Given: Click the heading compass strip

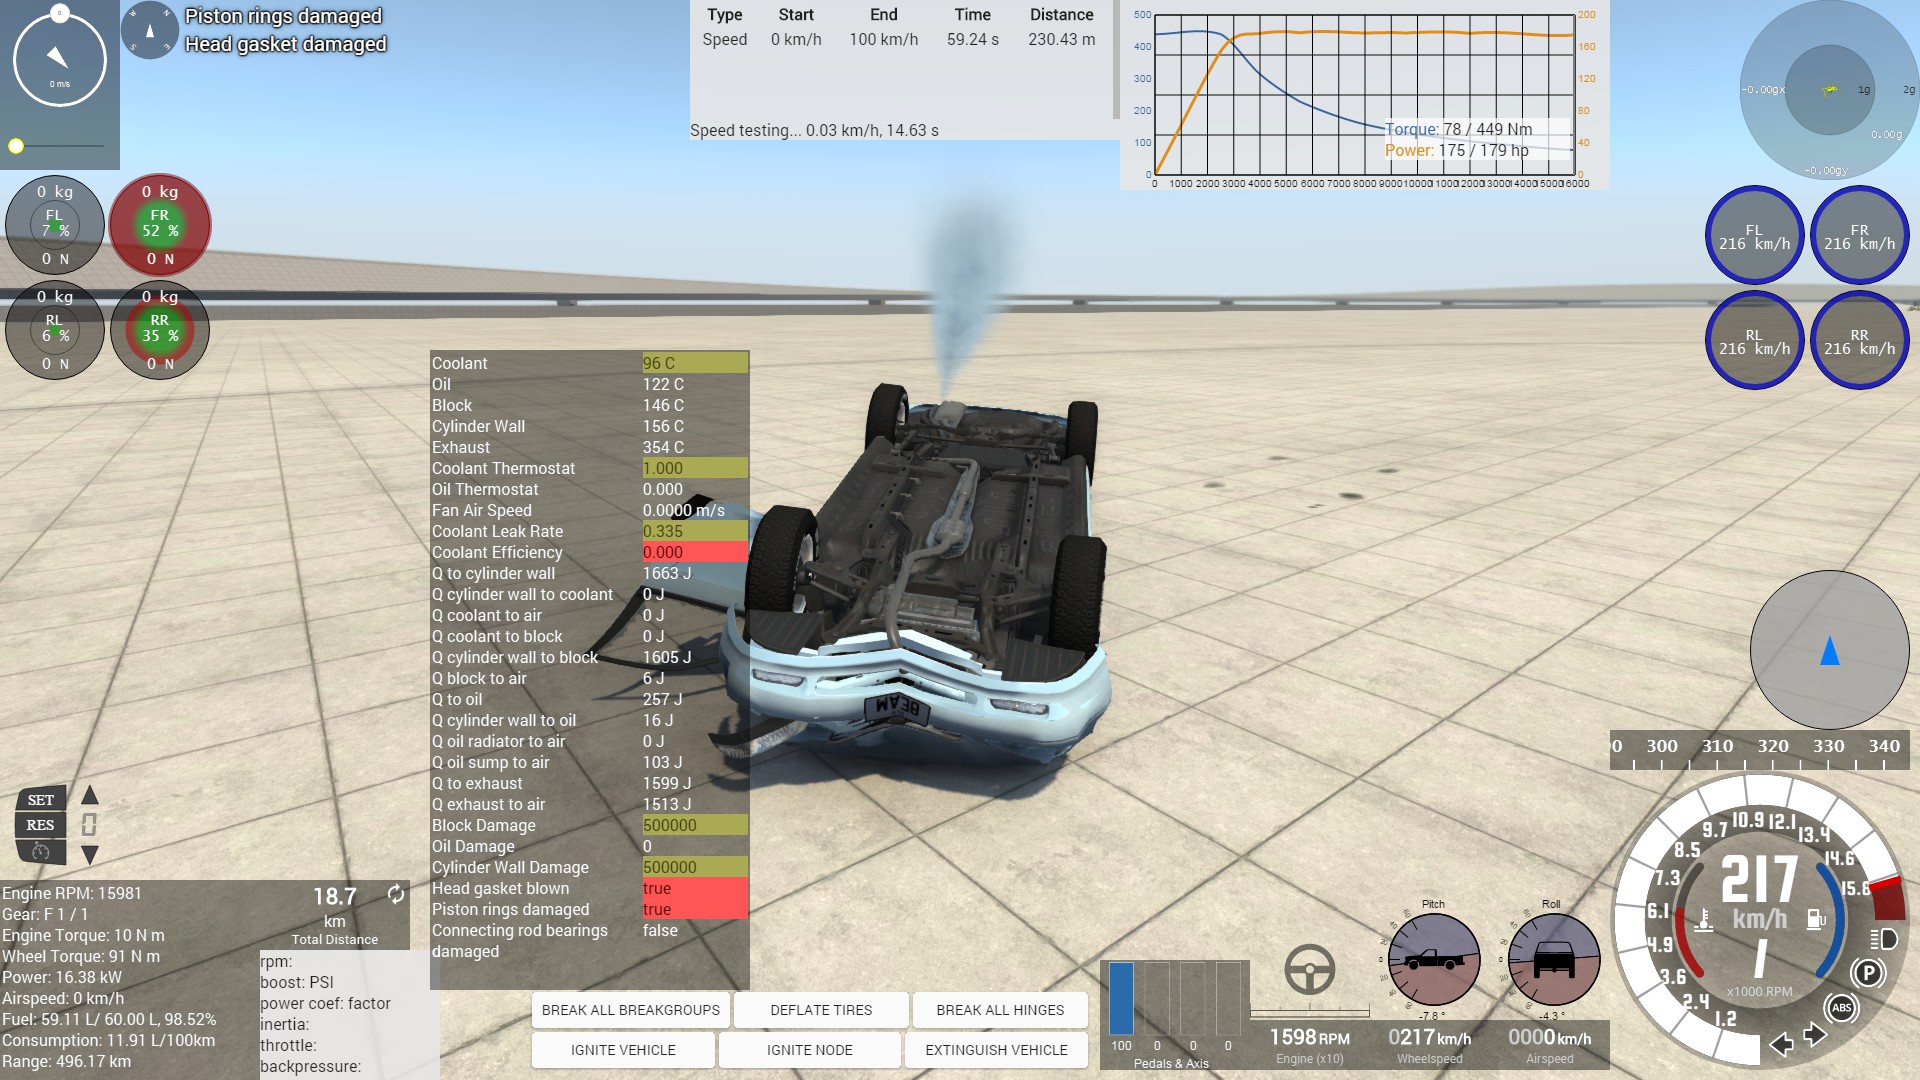Looking at the screenshot, I should [1760, 752].
